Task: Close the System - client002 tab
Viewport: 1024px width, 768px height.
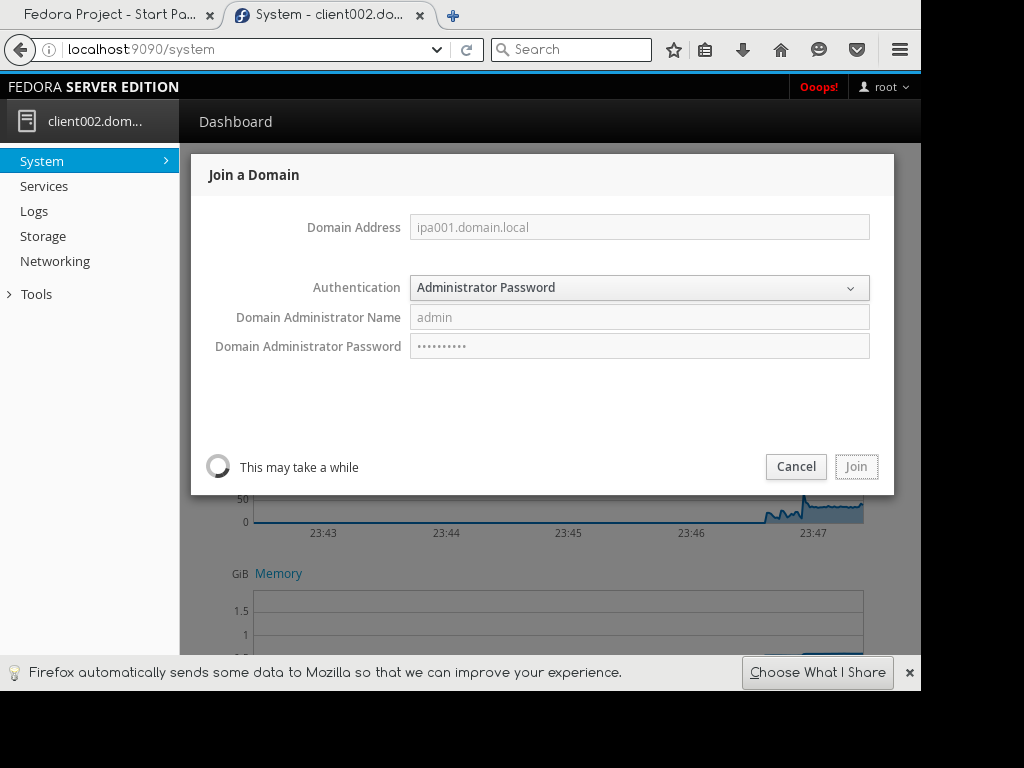Action: 420,16
